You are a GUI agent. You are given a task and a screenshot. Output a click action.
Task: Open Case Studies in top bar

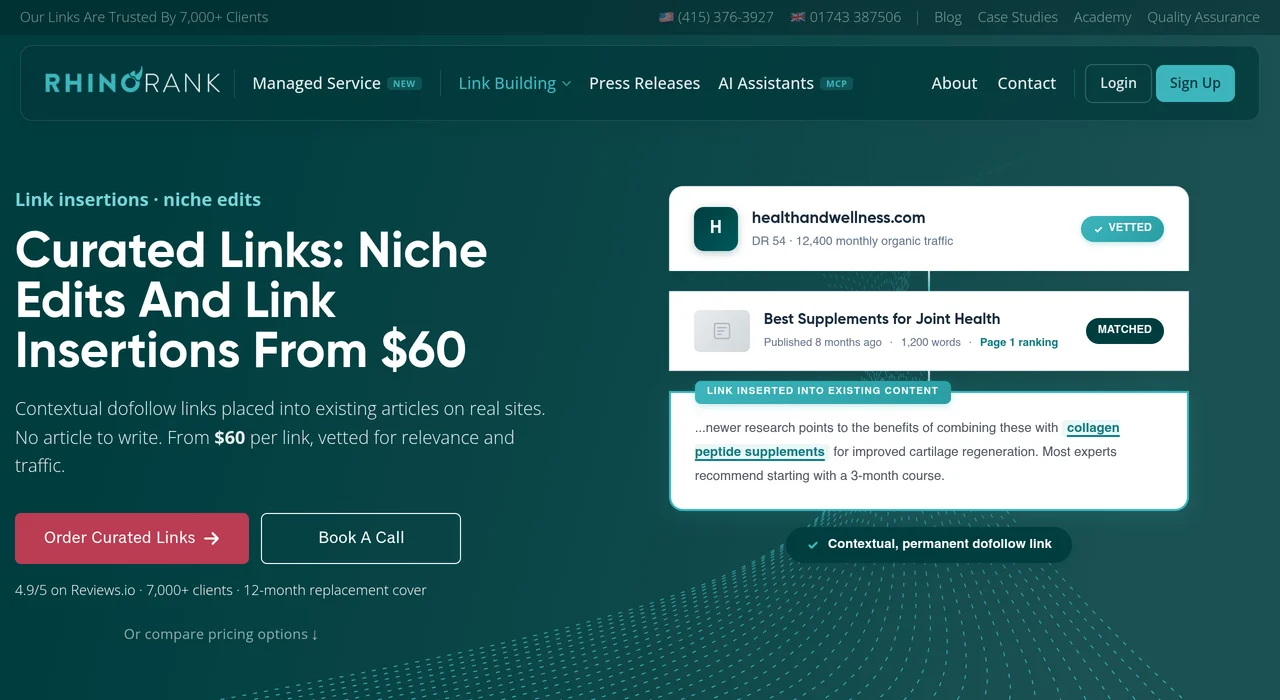1017,17
